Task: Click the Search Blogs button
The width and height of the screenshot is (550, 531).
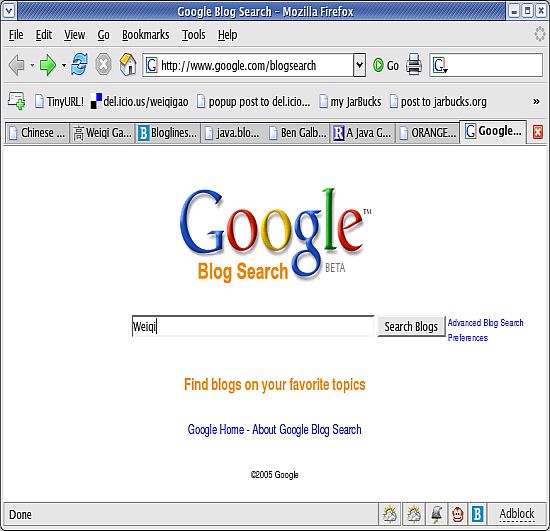Action: coord(411,327)
